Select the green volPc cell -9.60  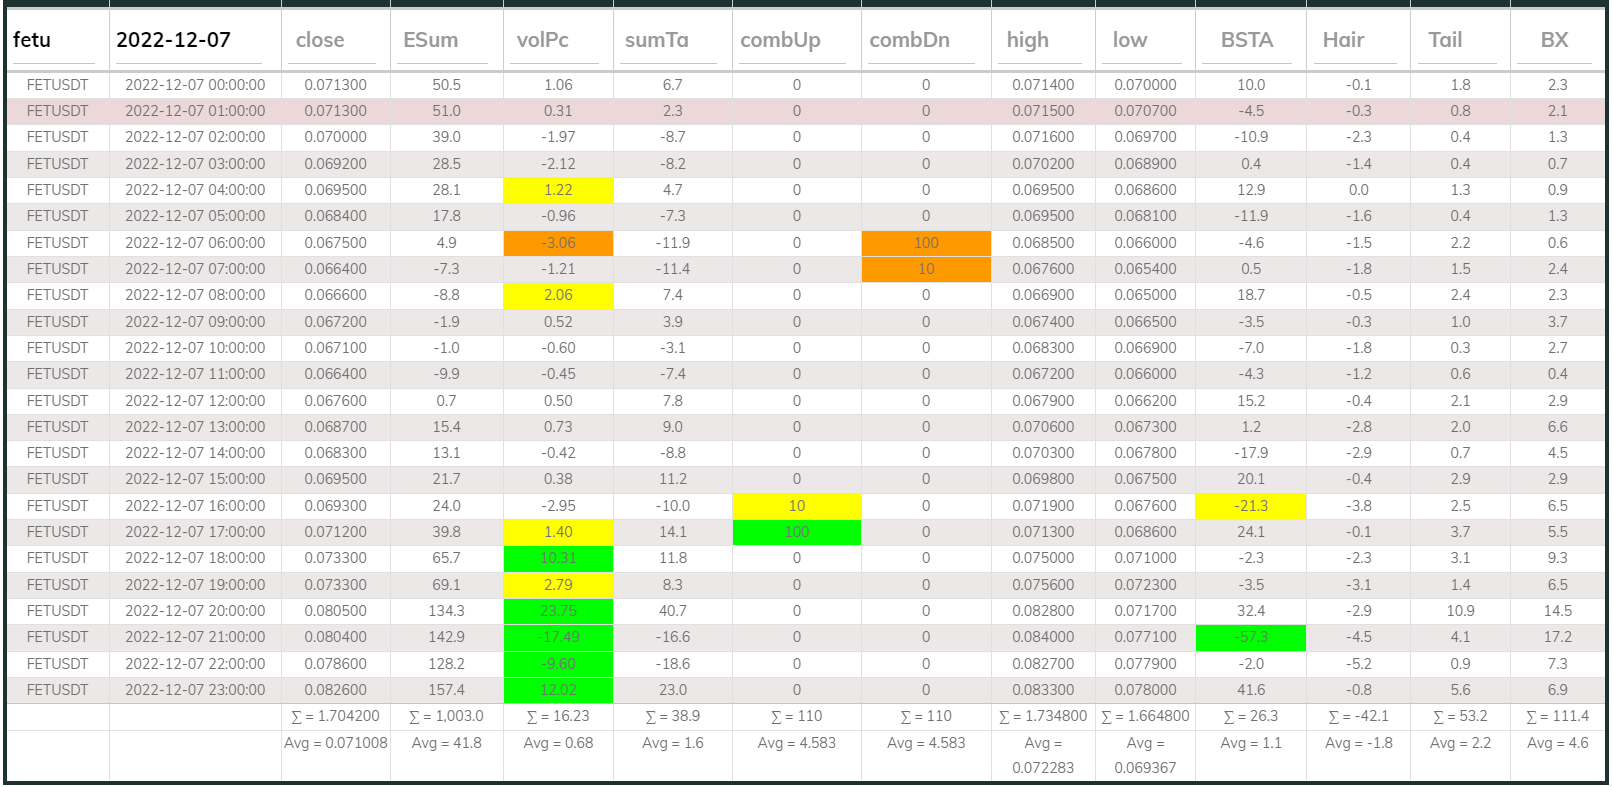558,664
